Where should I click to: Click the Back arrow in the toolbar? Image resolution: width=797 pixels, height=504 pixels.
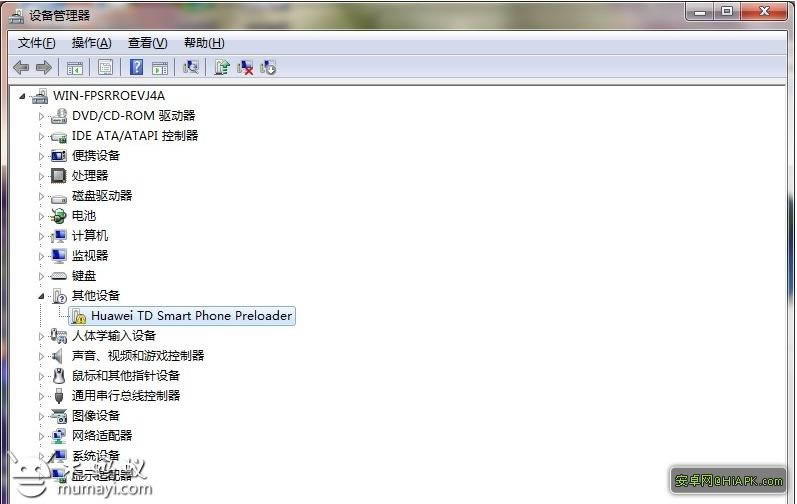pos(21,67)
